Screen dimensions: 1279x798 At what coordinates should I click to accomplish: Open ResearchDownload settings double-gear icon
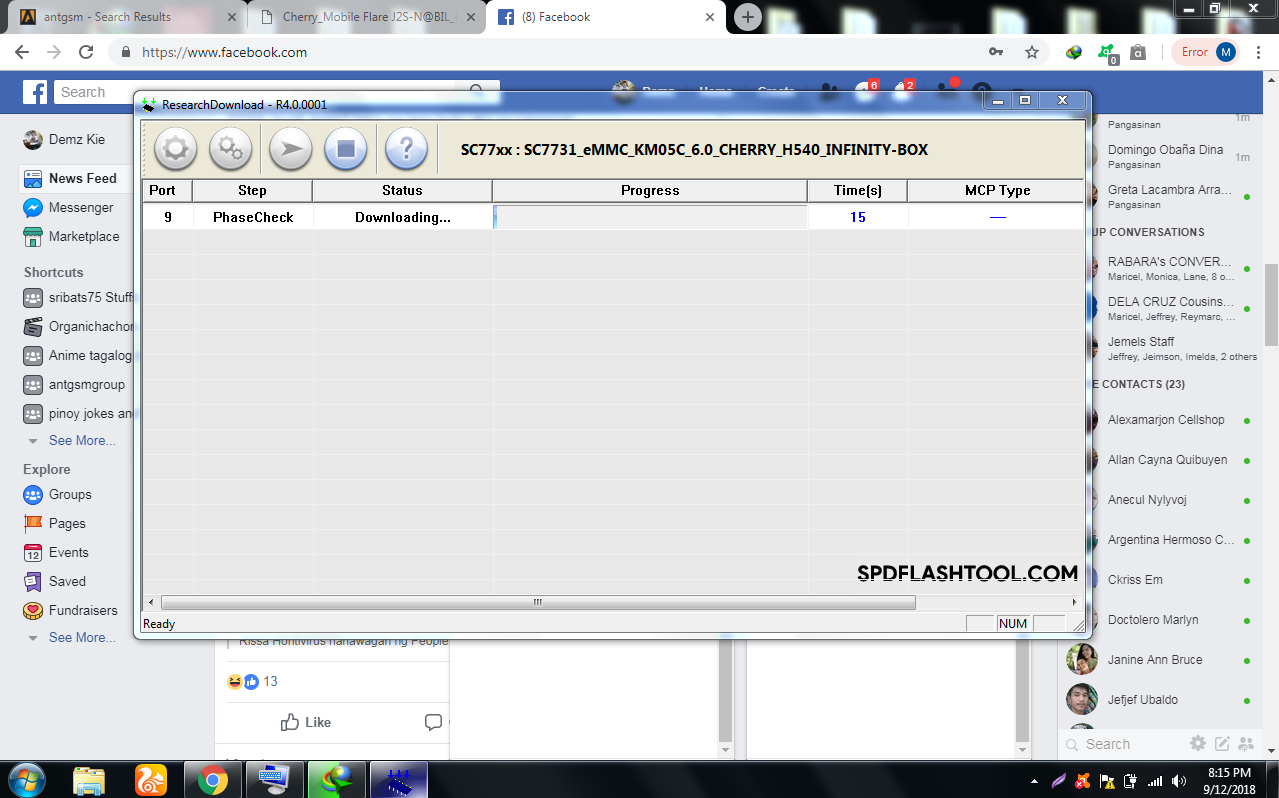point(231,149)
